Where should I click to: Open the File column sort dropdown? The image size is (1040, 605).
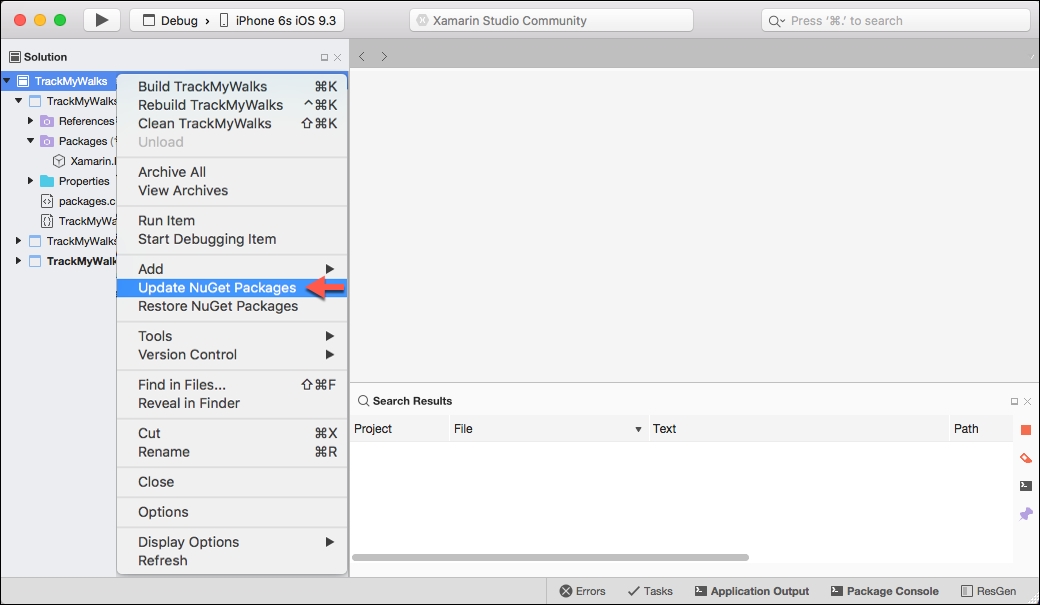(638, 429)
